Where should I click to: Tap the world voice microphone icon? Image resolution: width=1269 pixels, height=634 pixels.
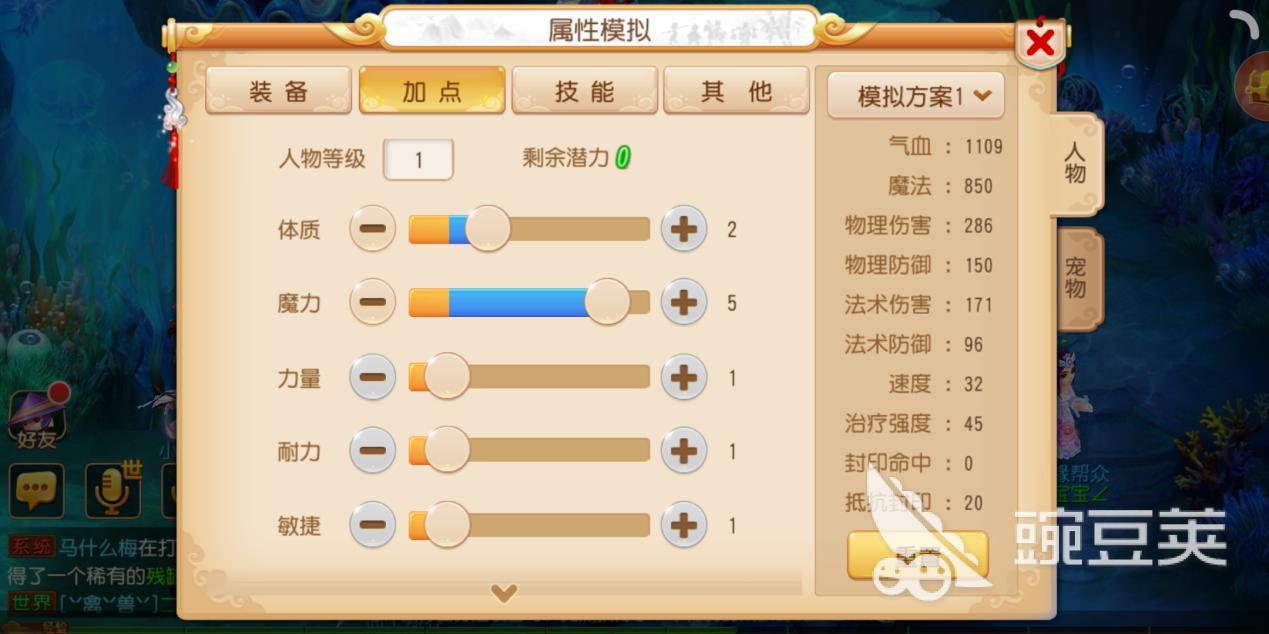point(112,490)
